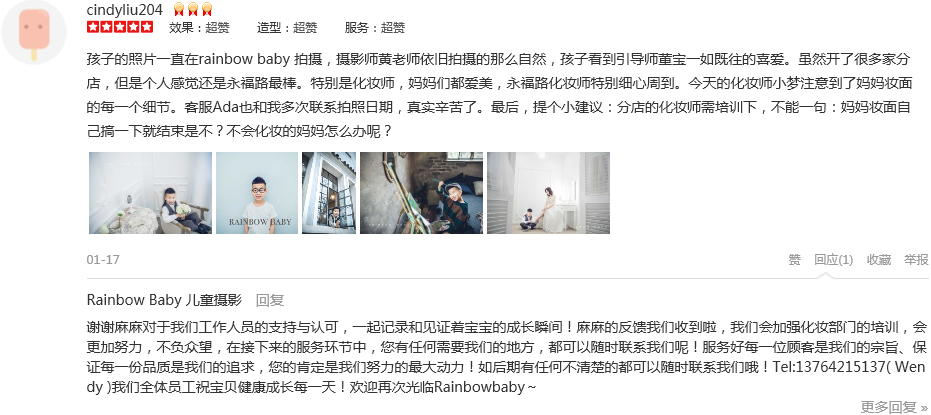Click the 服务：超赞 rating label
This screenshot has width=931, height=415.
(375, 27)
